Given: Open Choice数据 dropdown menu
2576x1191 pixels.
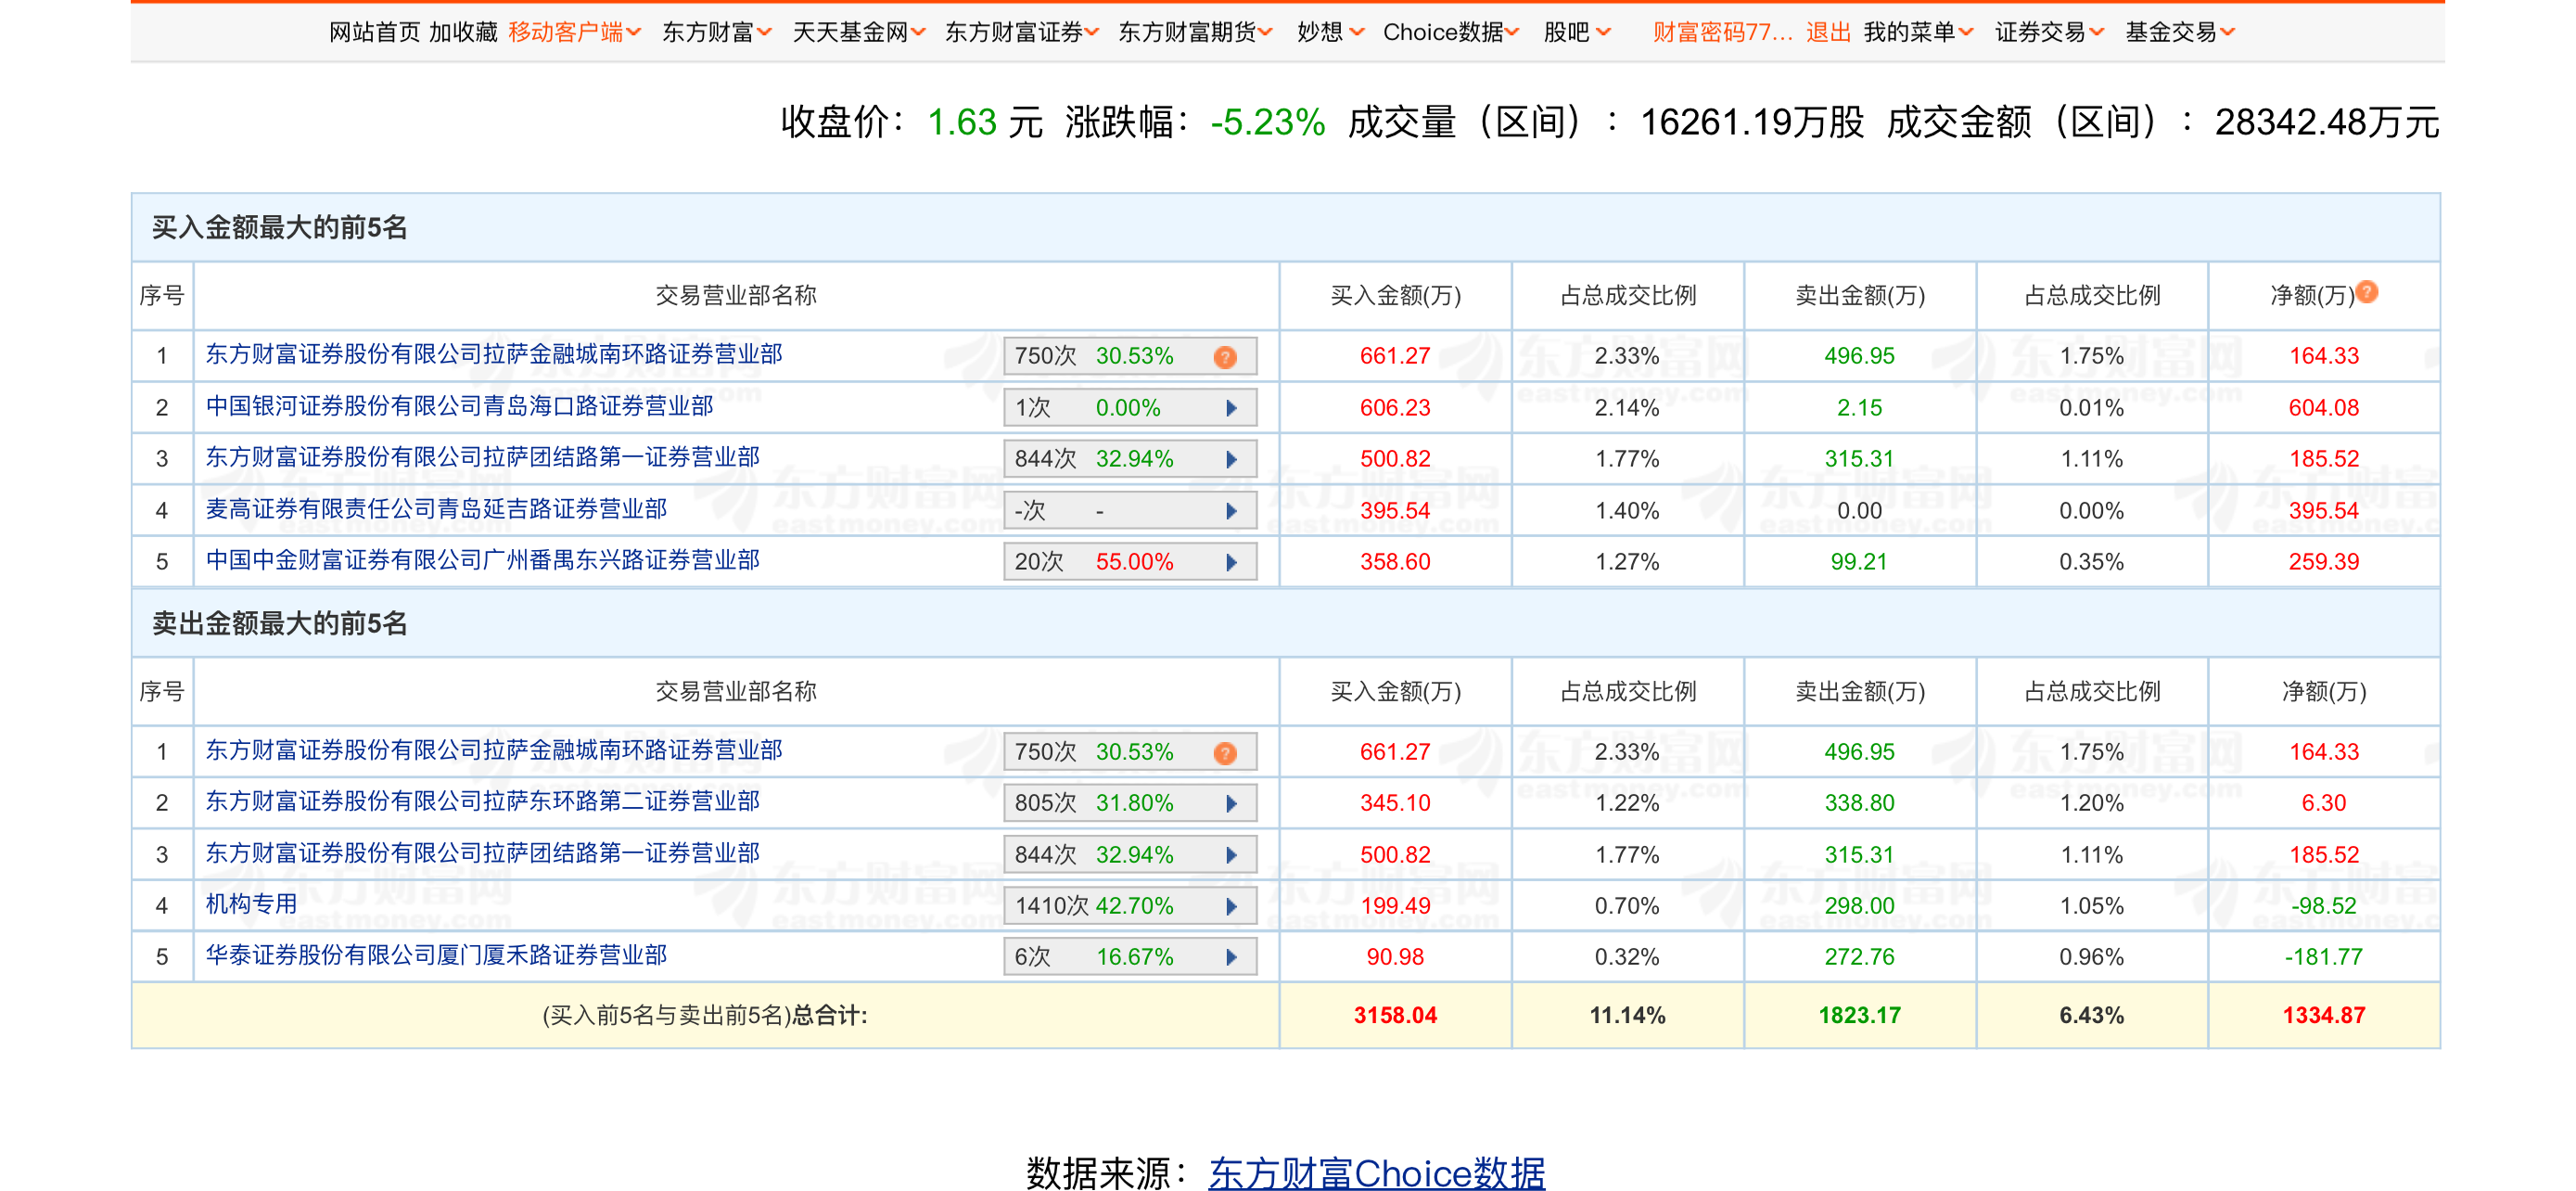Looking at the screenshot, I should [x=1451, y=32].
